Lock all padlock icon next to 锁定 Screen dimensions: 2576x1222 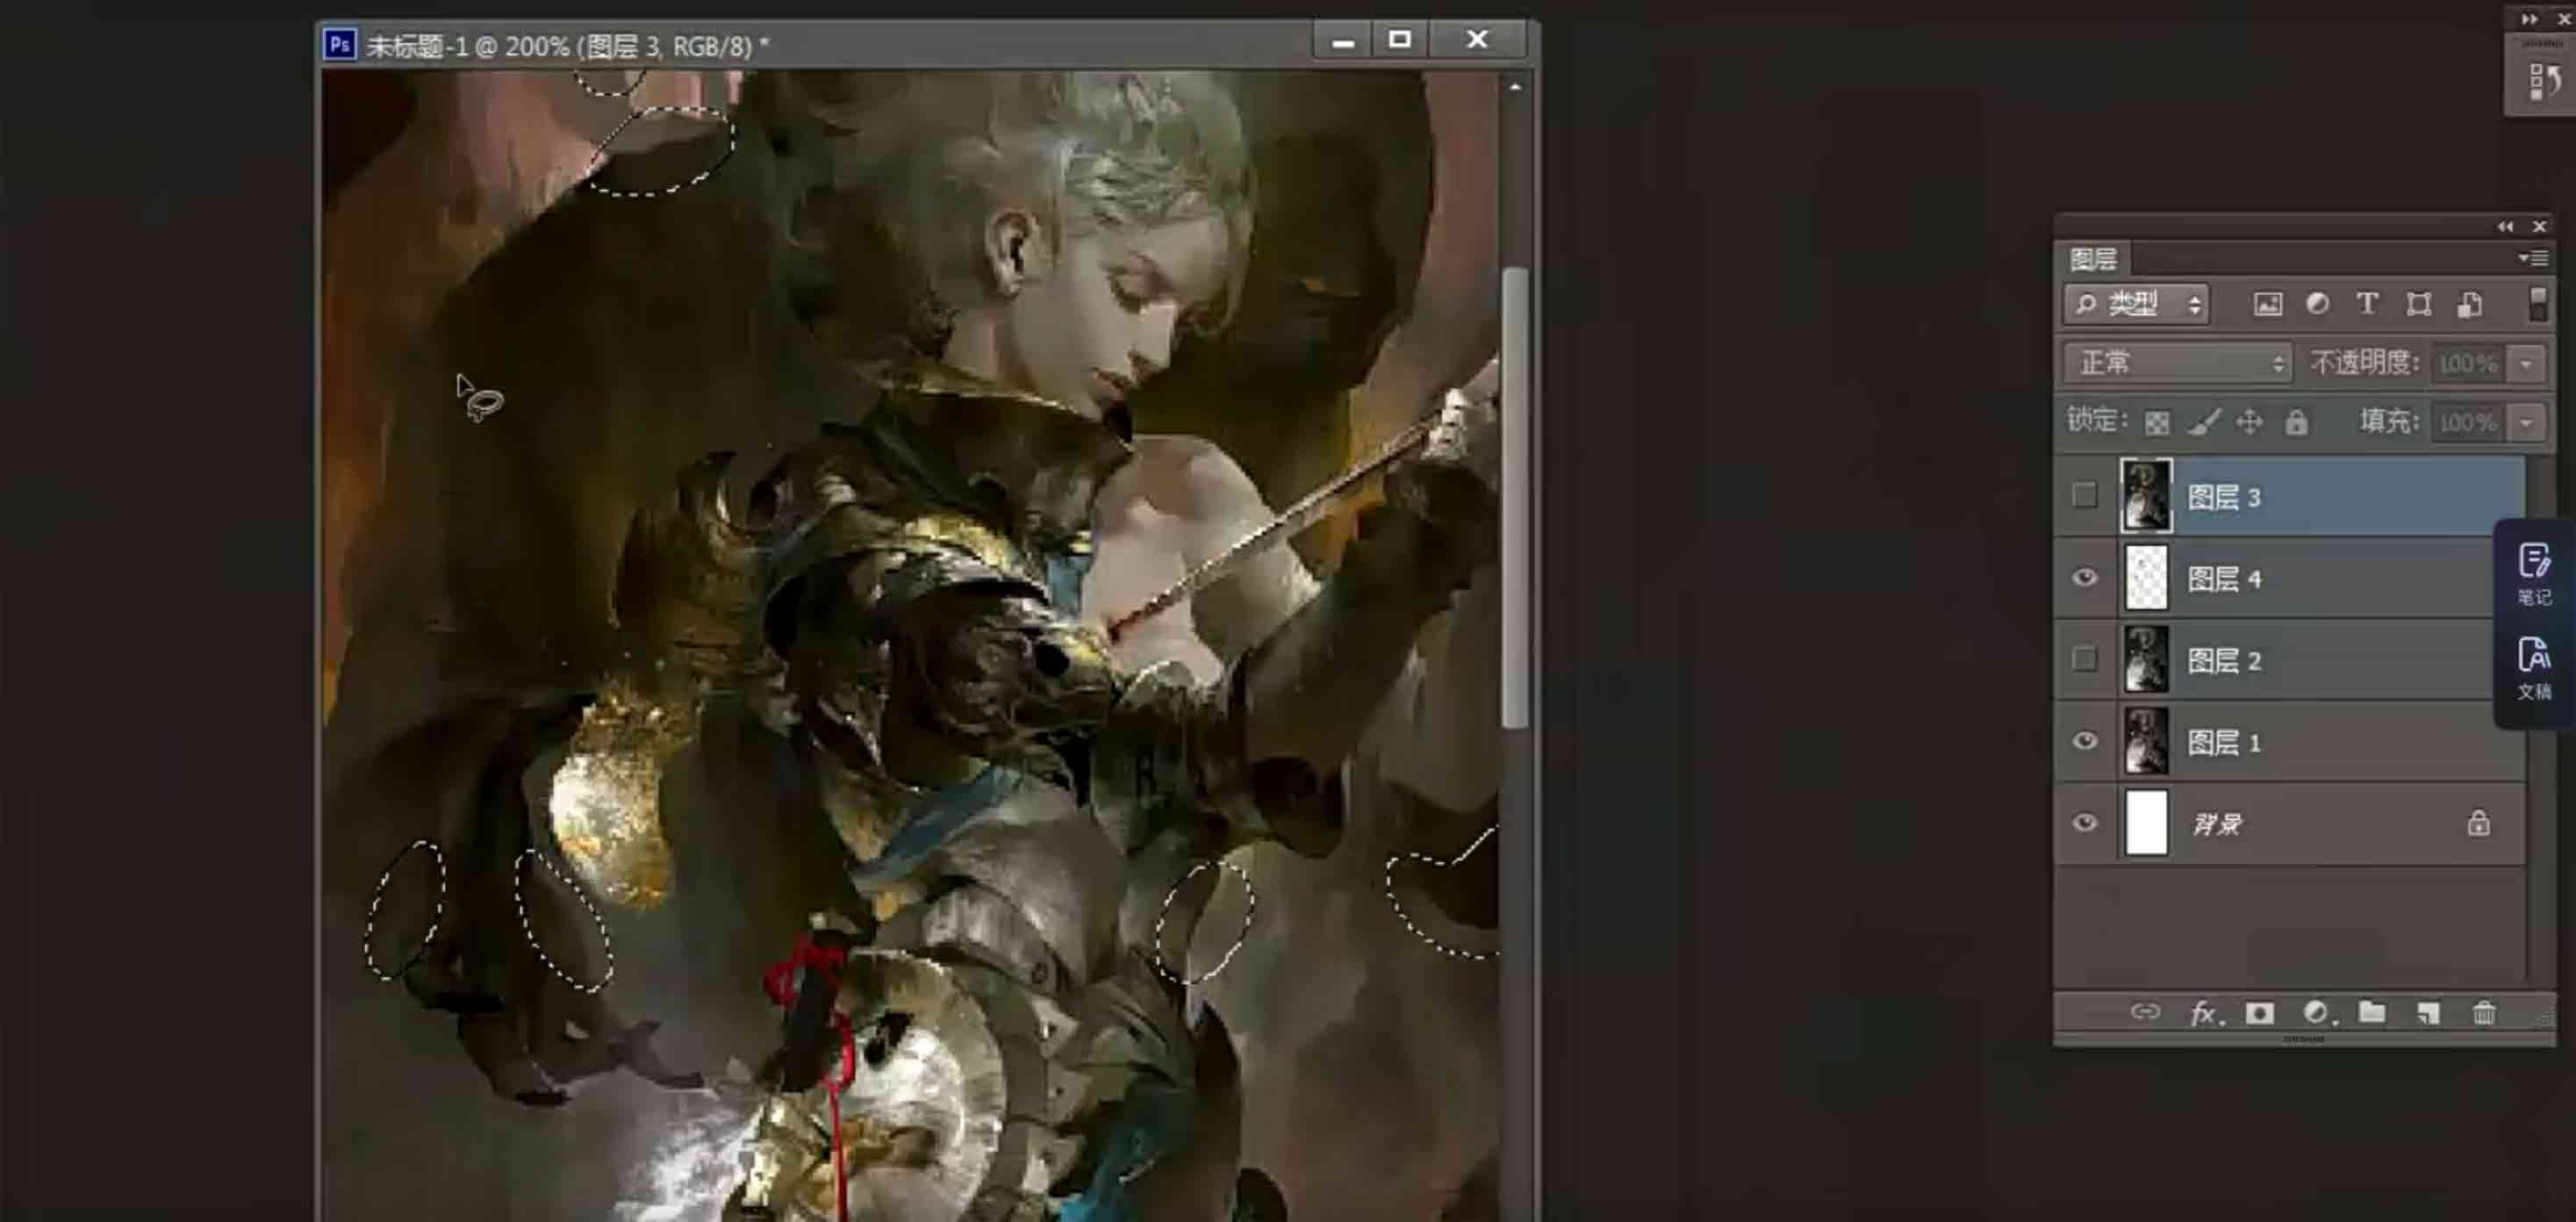pos(2296,422)
